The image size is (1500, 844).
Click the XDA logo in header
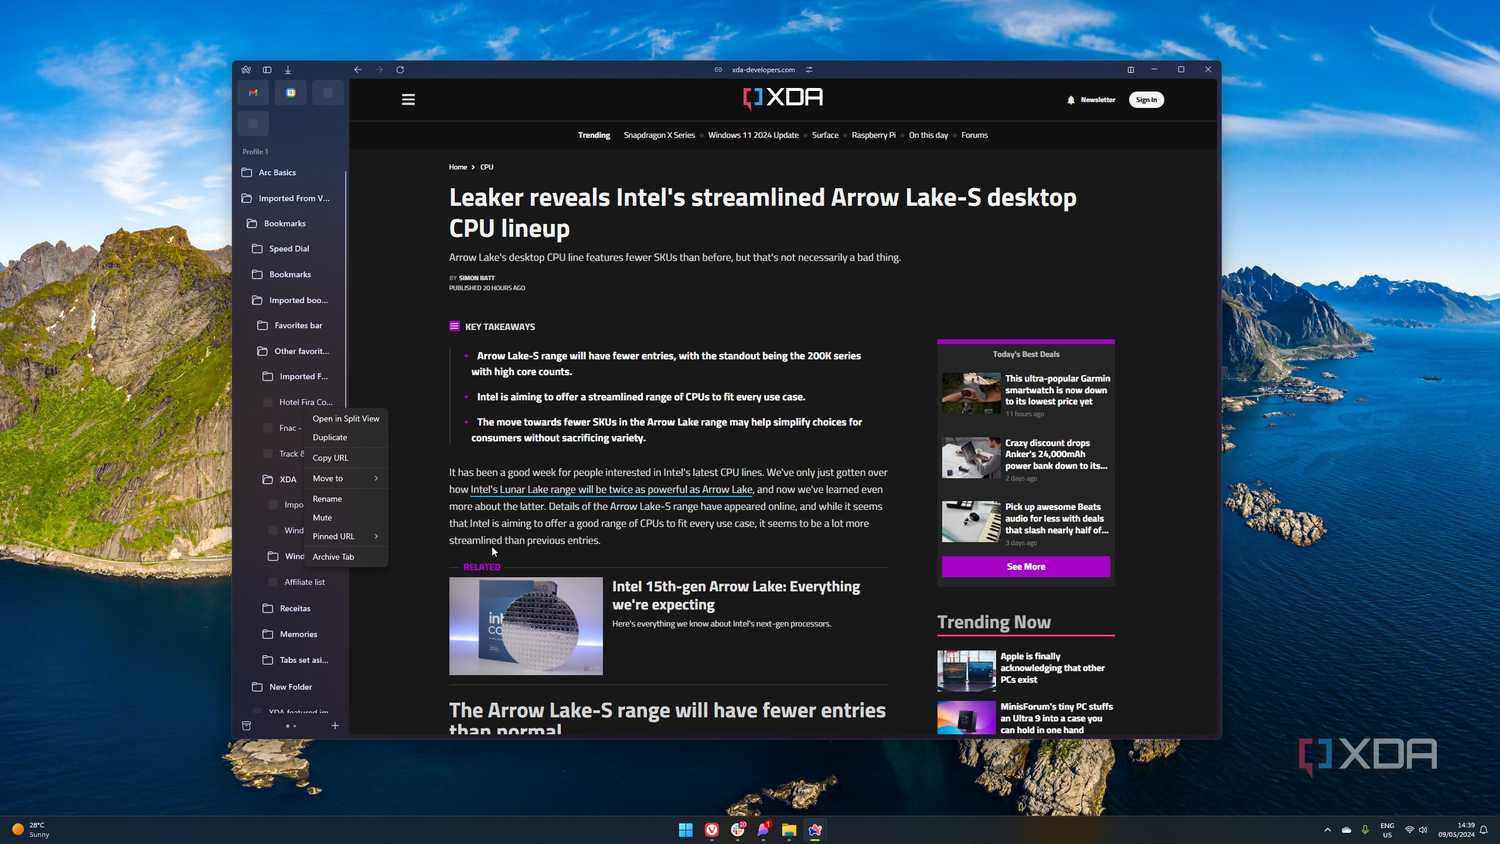tap(783, 98)
